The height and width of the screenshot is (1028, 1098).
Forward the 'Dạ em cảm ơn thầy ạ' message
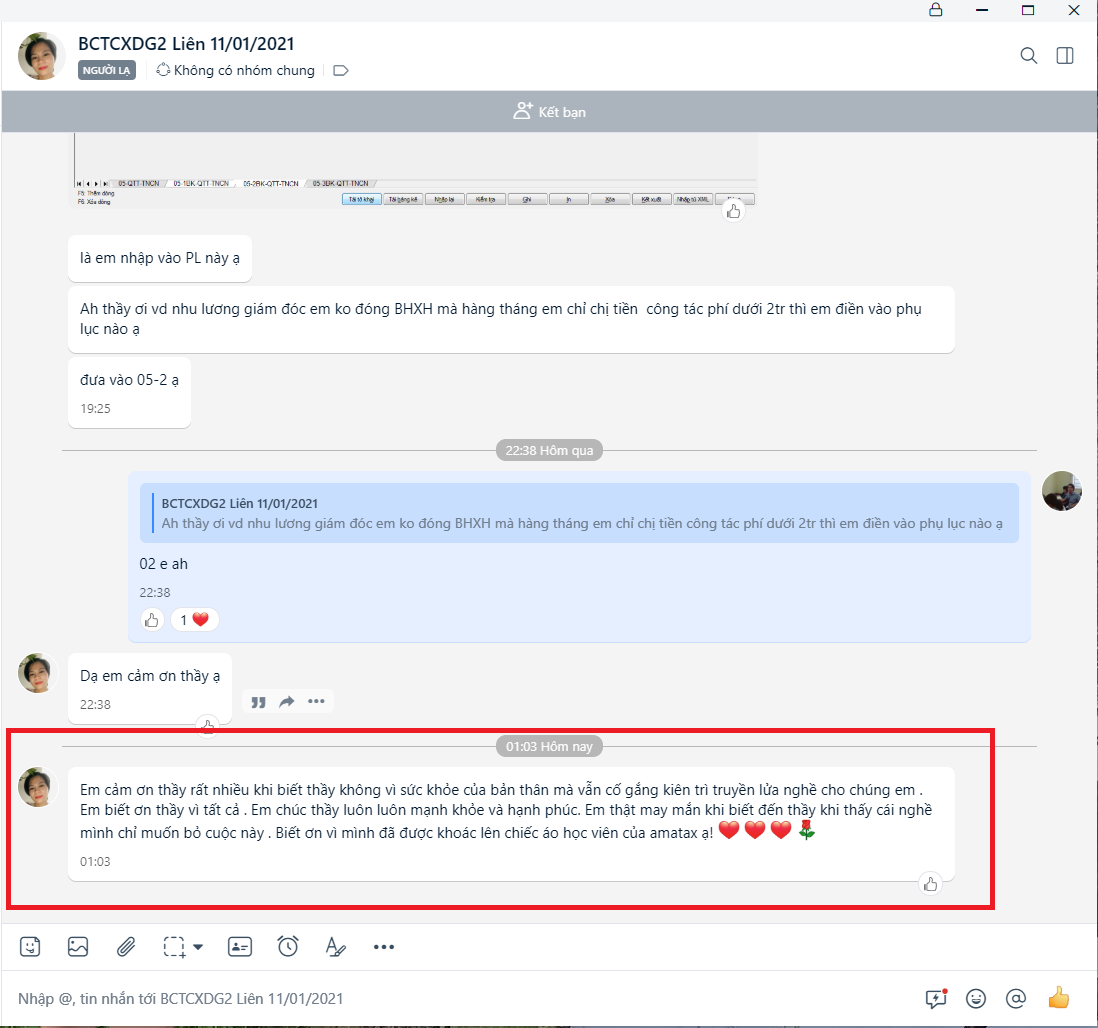287,702
